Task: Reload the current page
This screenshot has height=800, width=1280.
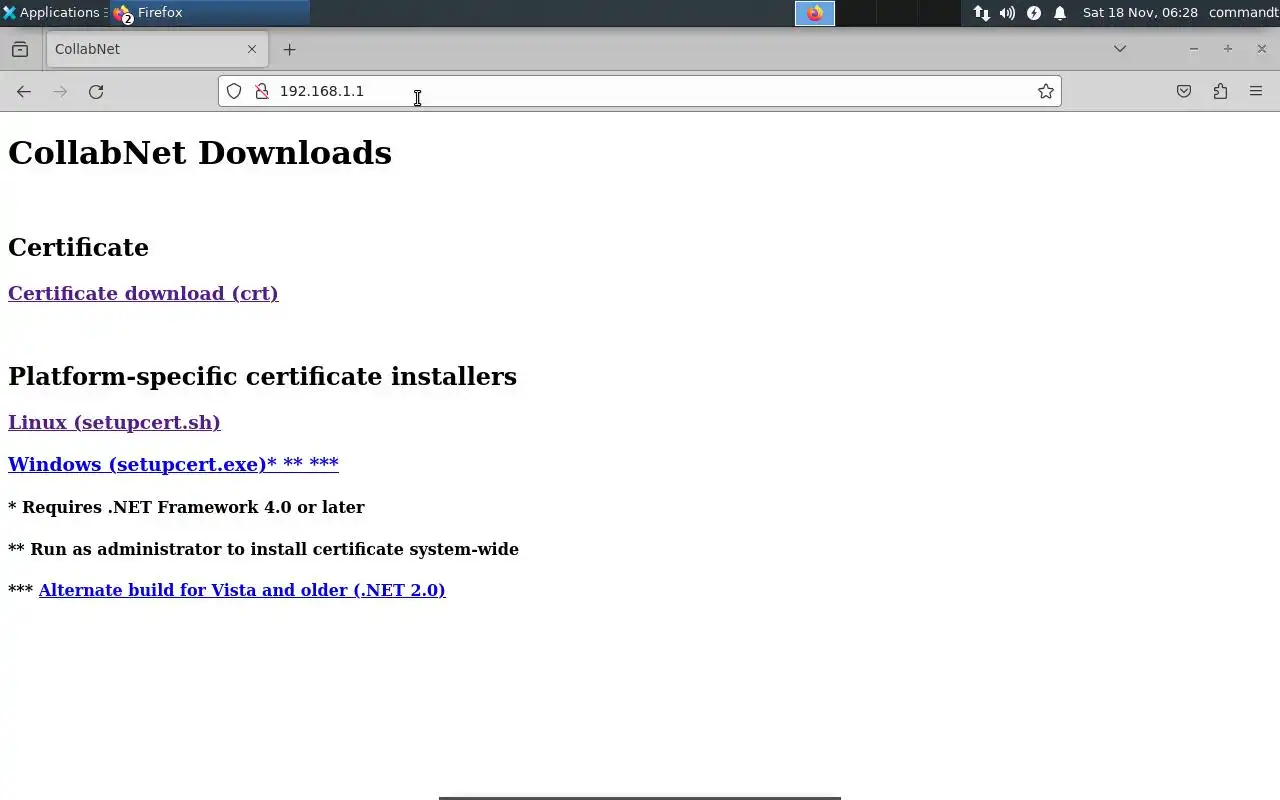Action: (96, 91)
